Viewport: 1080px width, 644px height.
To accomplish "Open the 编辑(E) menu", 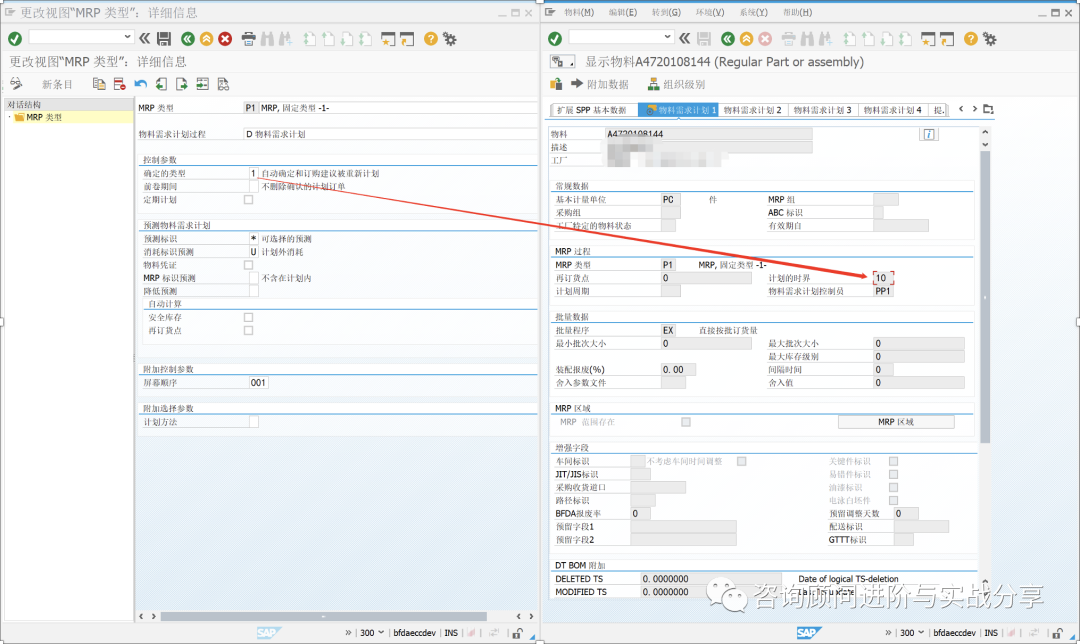I will (623, 12).
